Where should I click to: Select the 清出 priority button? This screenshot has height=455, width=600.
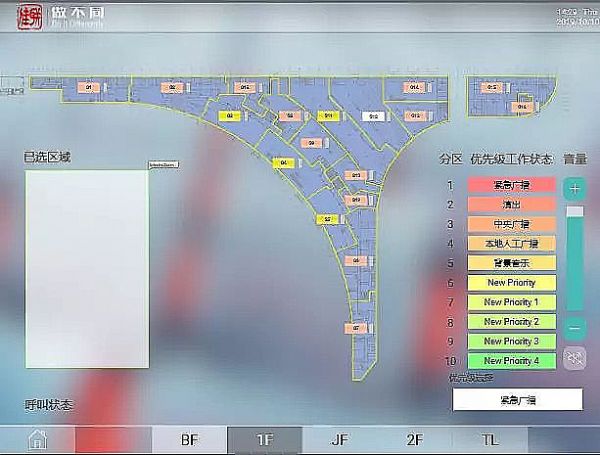pos(510,204)
